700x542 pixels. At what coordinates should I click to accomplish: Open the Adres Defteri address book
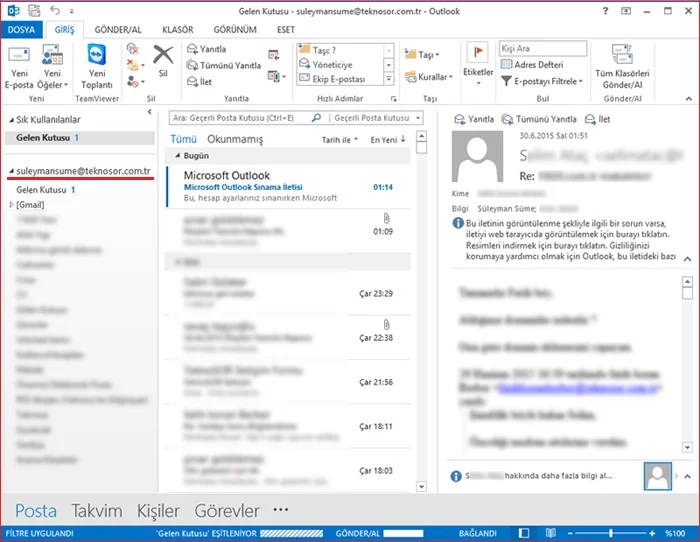coord(538,64)
